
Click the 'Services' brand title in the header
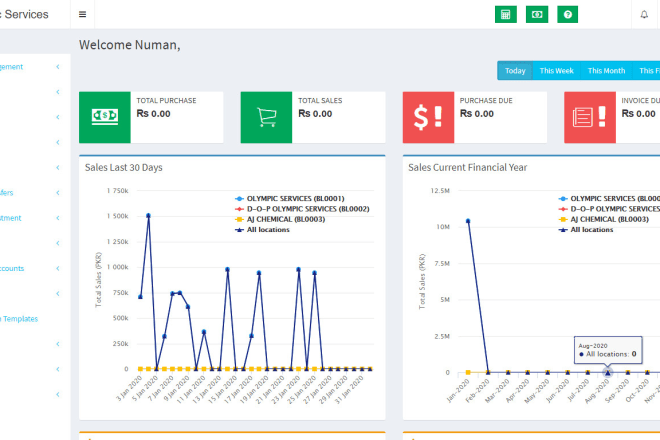click(26, 14)
